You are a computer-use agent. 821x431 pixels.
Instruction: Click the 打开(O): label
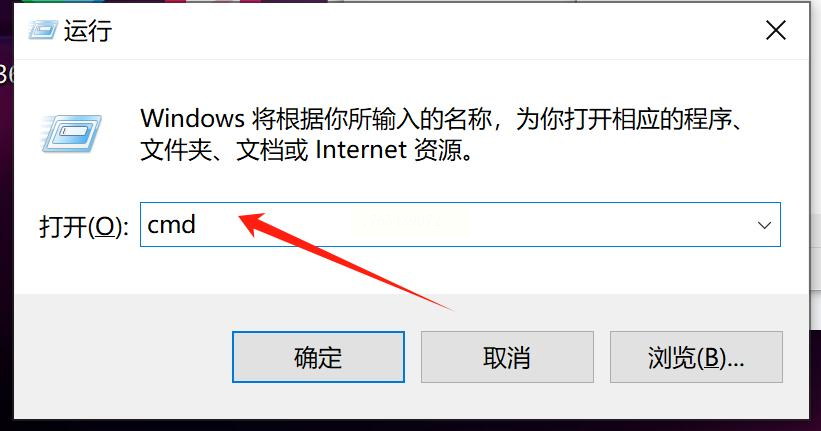pyautogui.click(x=84, y=227)
